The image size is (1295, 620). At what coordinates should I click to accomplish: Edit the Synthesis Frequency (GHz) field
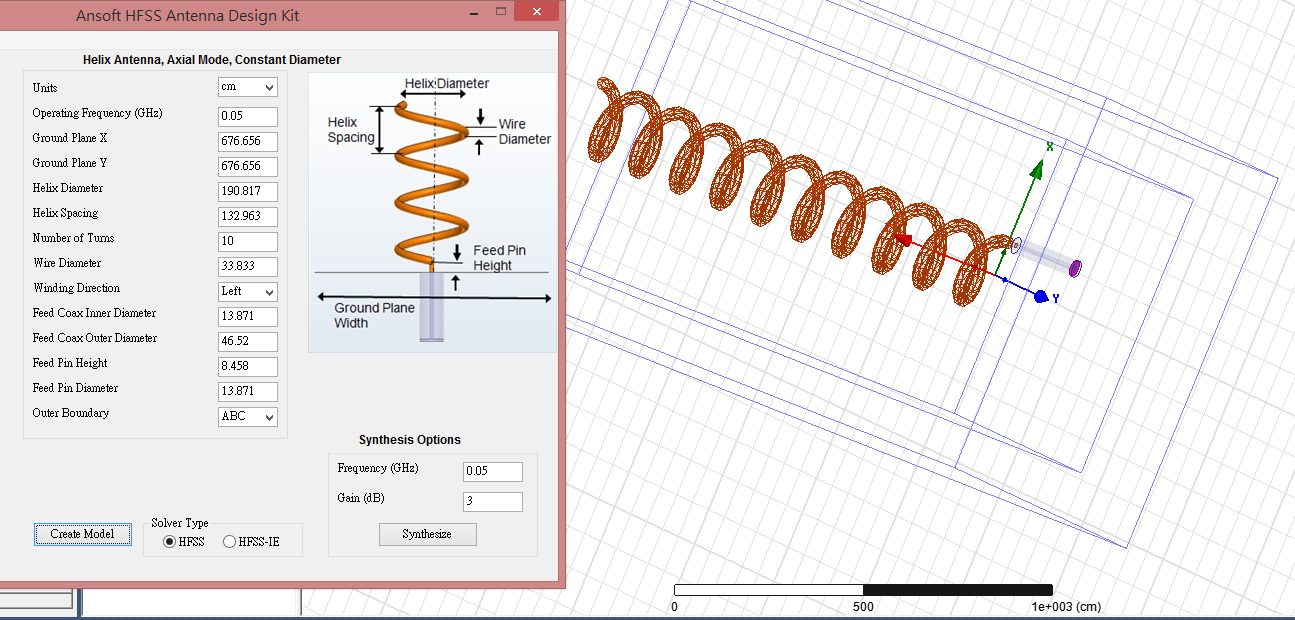click(493, 471)
